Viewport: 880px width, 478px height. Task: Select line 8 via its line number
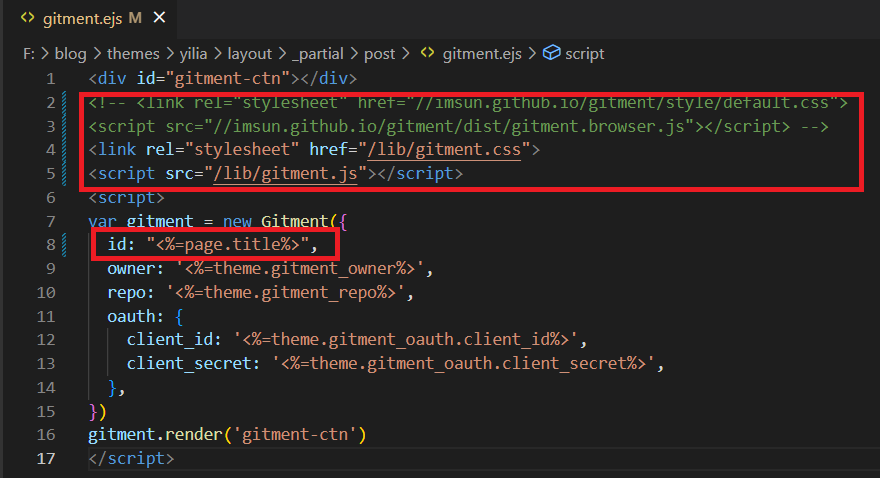[49, 244]
